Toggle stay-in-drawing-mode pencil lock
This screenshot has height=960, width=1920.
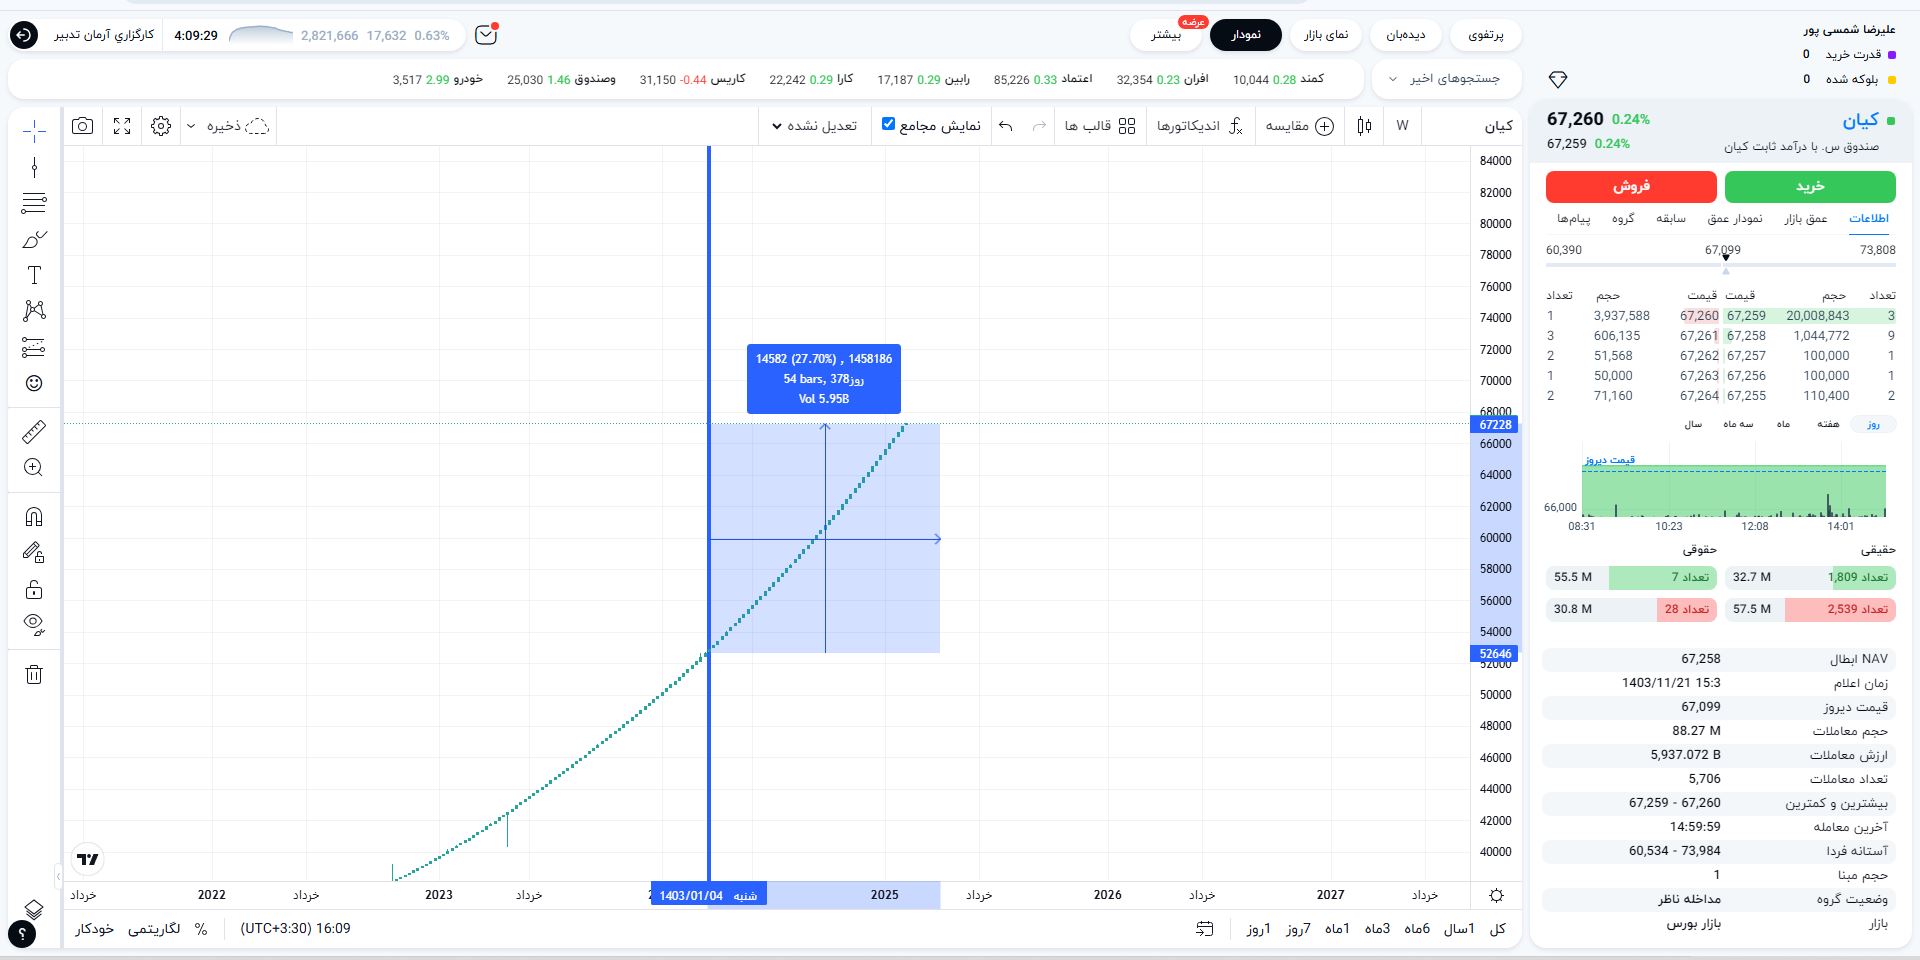[34, 552]
